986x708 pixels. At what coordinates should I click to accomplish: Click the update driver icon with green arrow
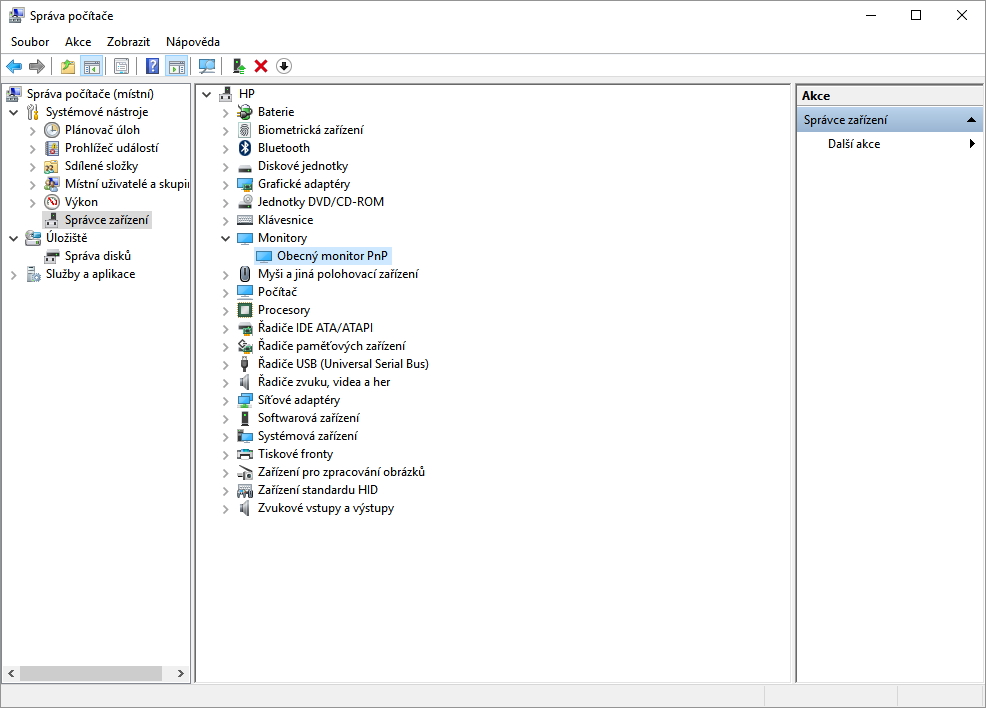coord(238,66)
